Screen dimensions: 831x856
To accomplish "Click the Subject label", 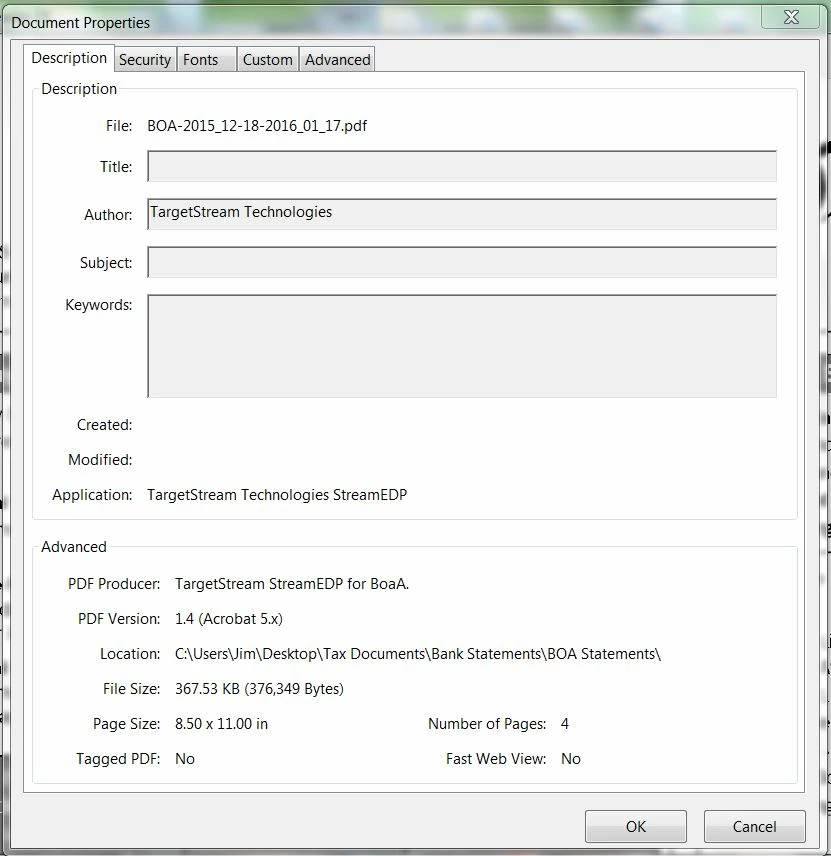I will (106, 263).
